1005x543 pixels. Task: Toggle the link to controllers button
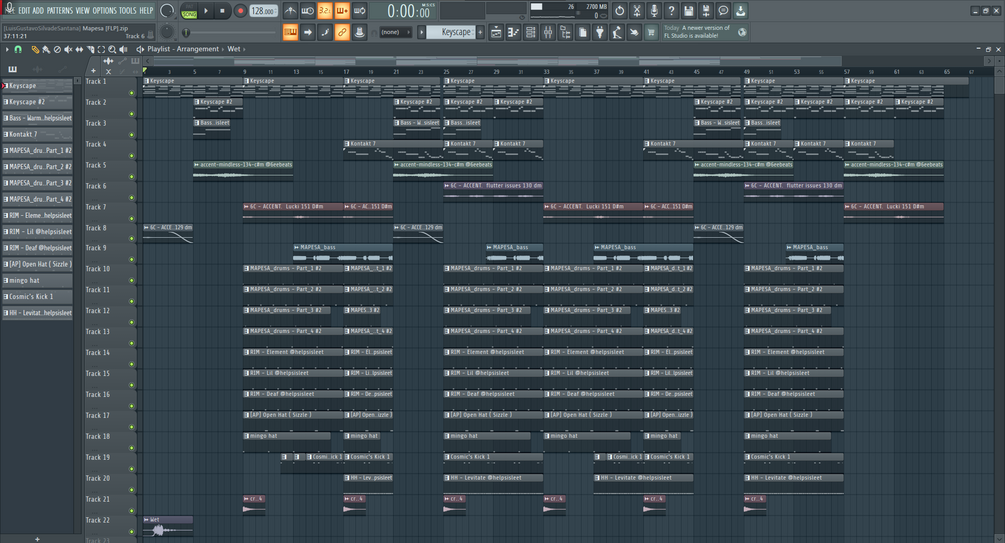[342, 32]
